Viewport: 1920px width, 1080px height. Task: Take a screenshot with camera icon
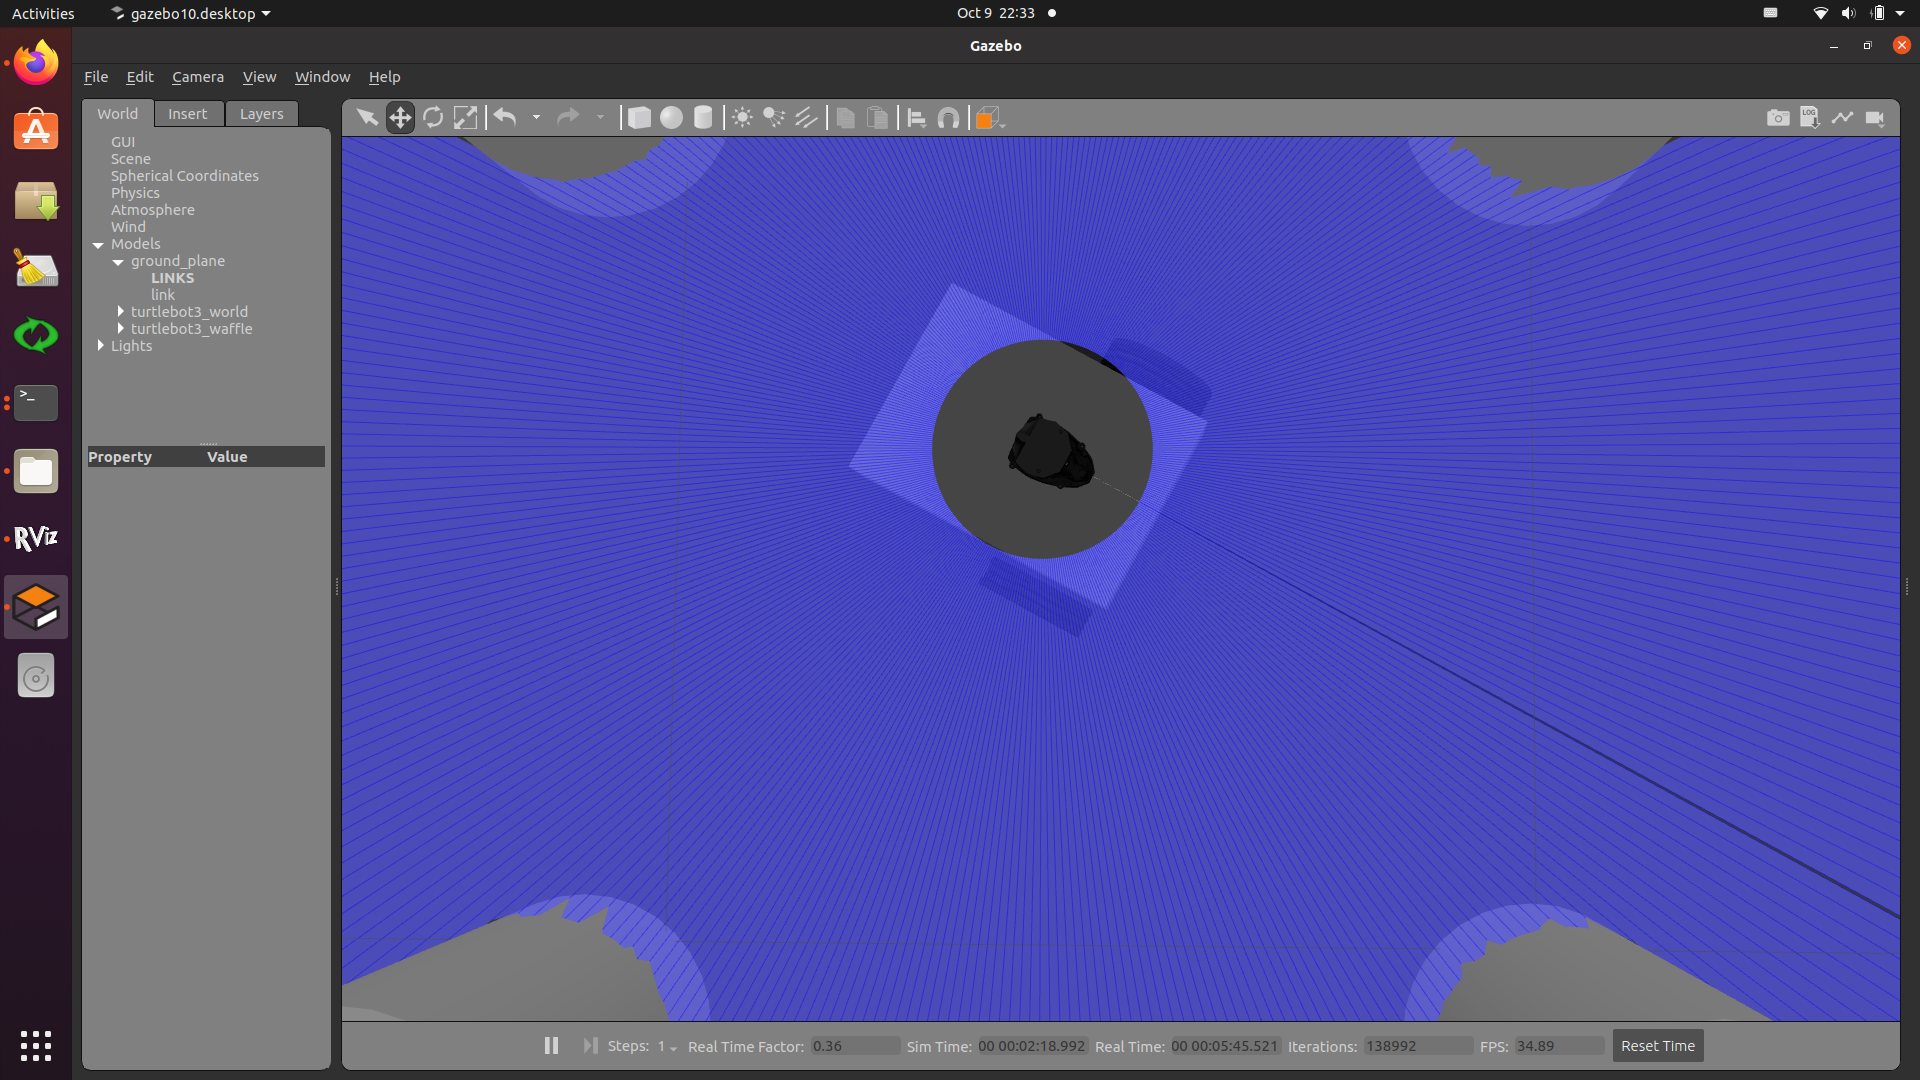point(1777,118)
